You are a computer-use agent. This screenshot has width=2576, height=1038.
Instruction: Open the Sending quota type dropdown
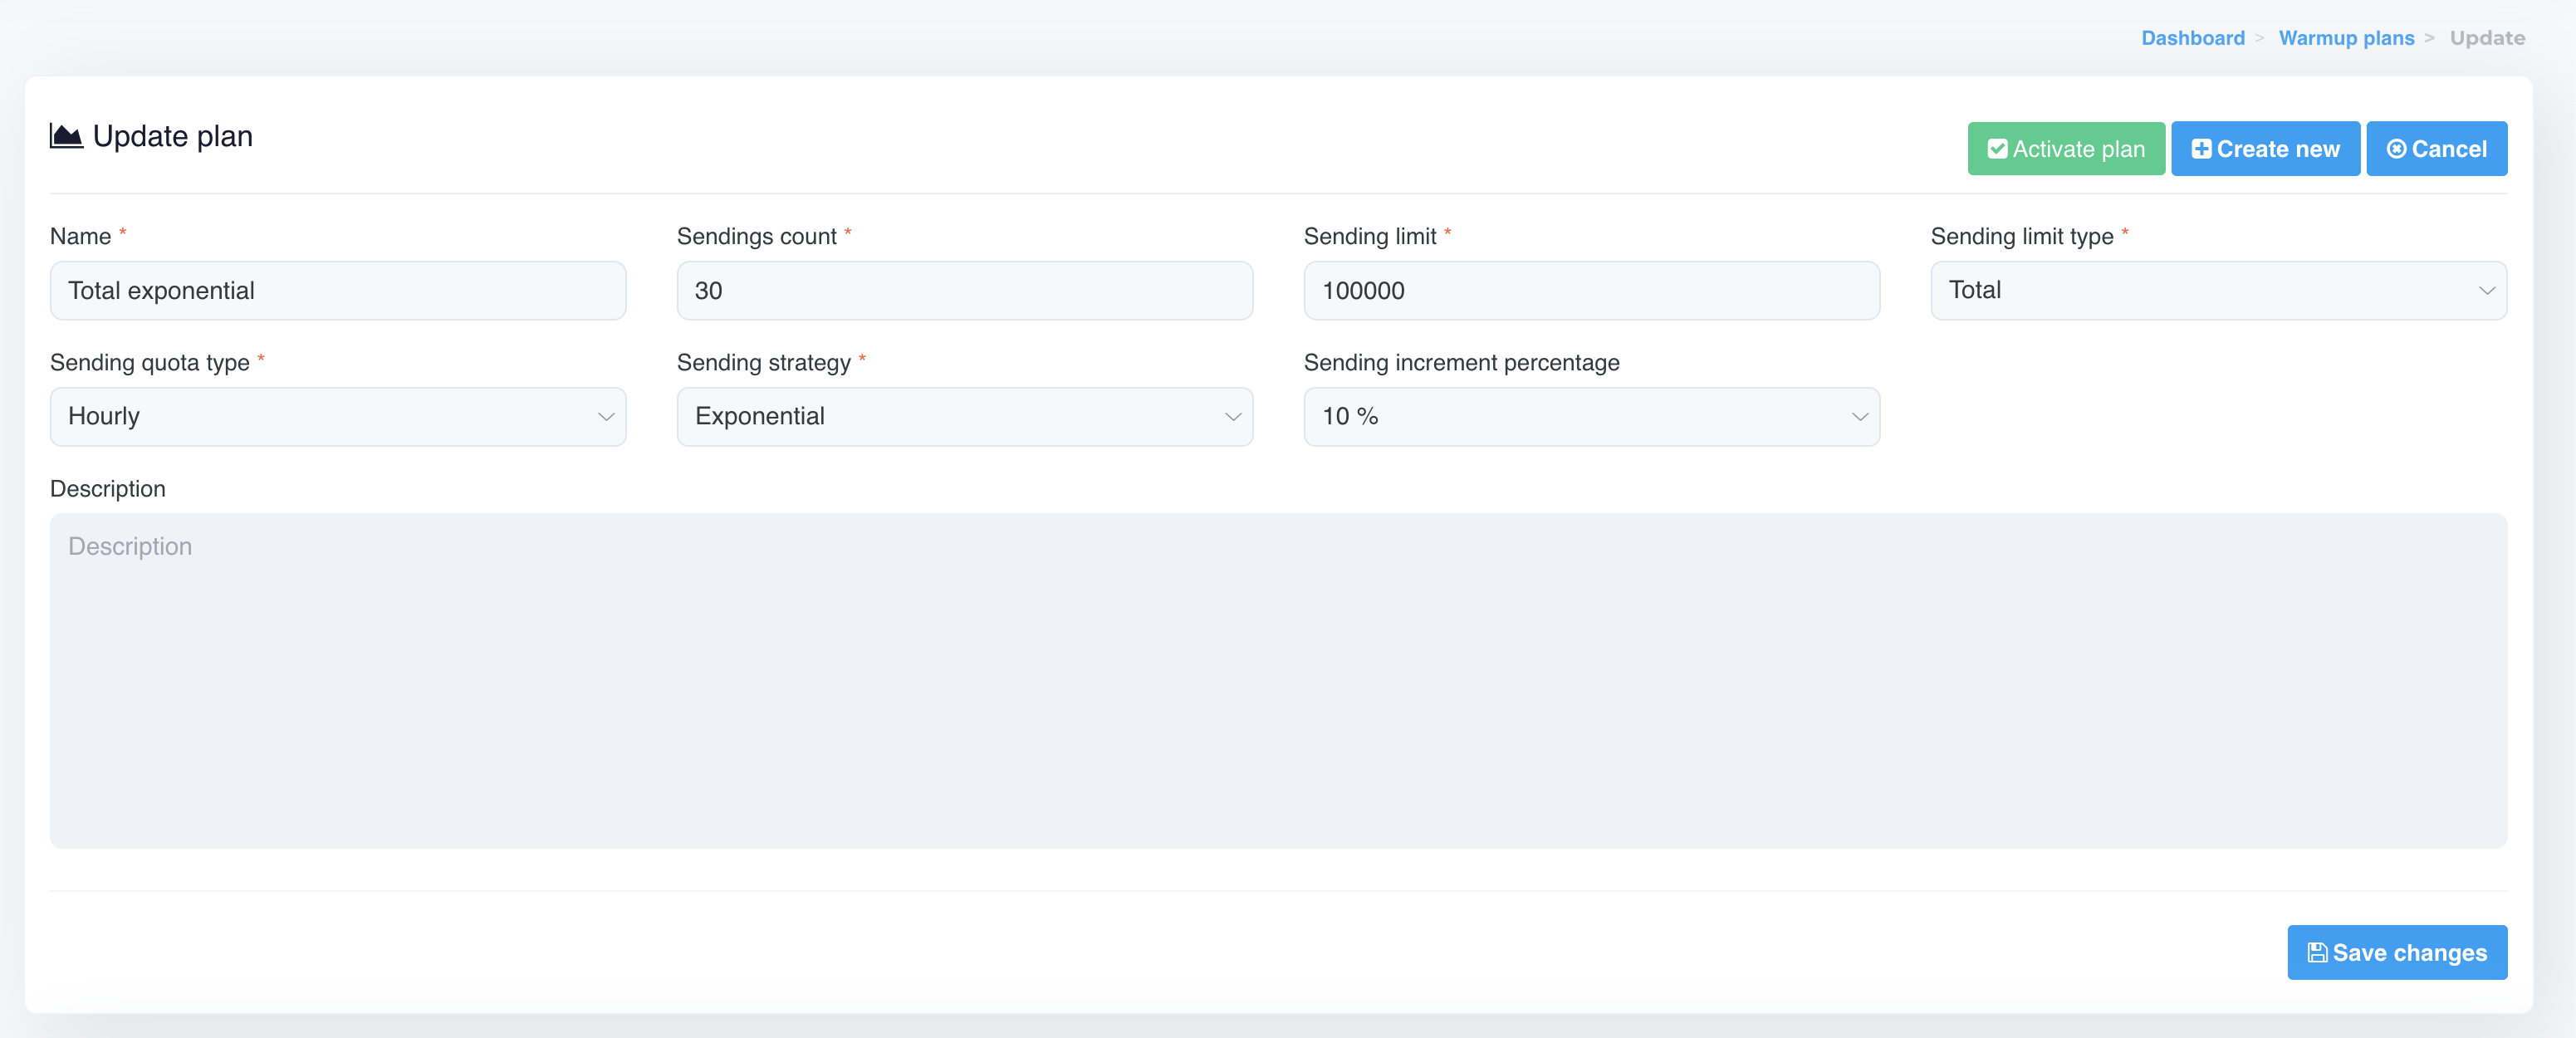click(338, 417)
